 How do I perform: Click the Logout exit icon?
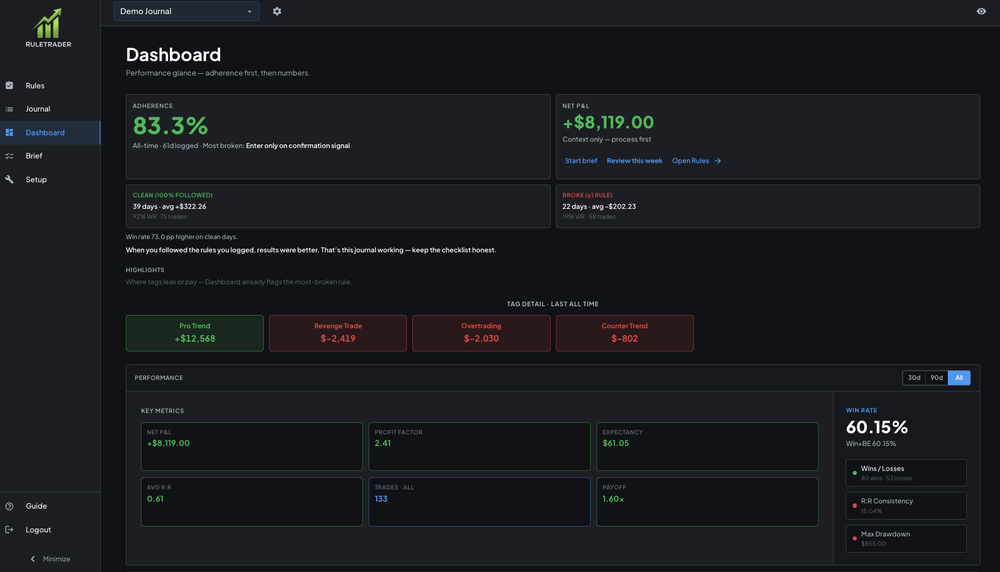pyautogui.click(x=10, y=529)
